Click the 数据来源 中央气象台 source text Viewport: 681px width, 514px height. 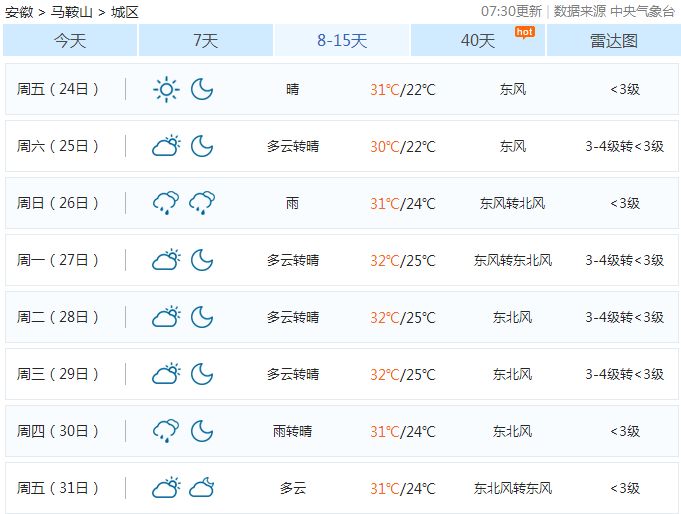click(x=614, y=11)
